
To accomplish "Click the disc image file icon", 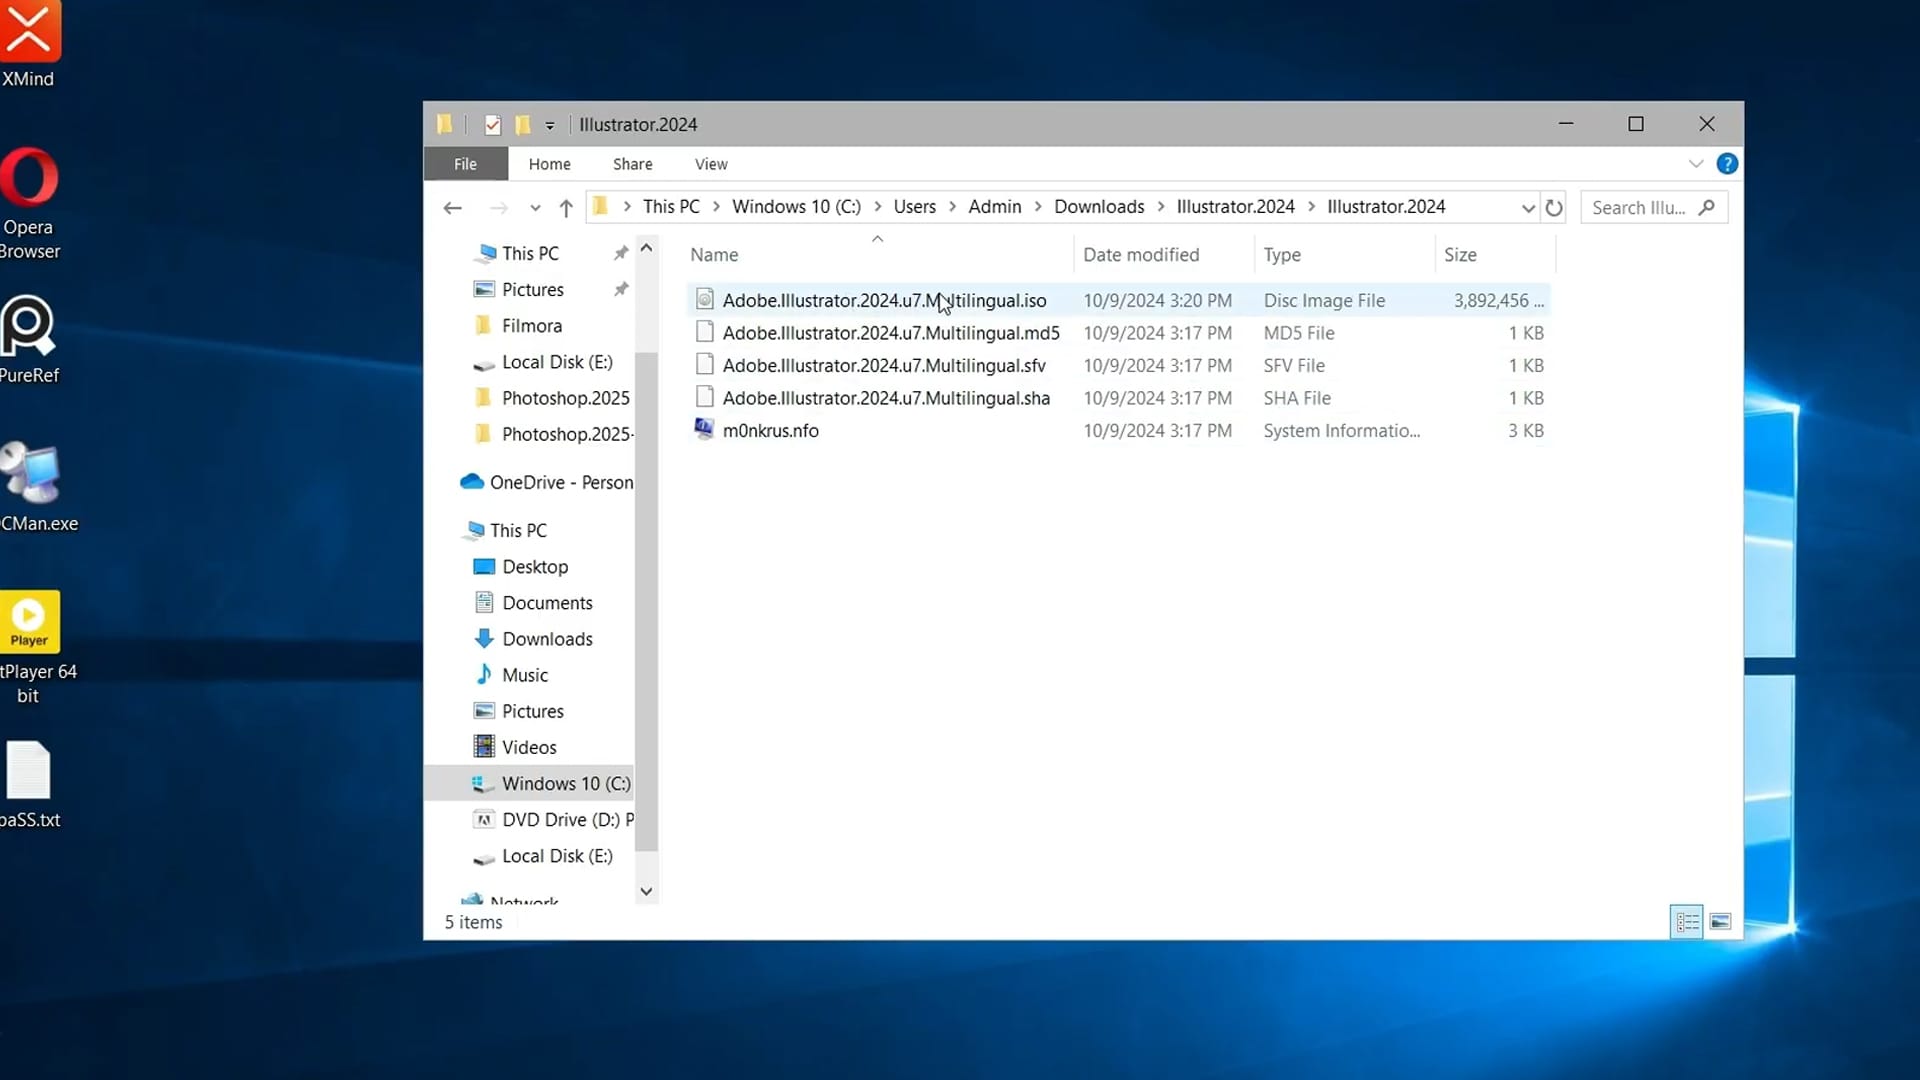I will click(x=704, y=299).
